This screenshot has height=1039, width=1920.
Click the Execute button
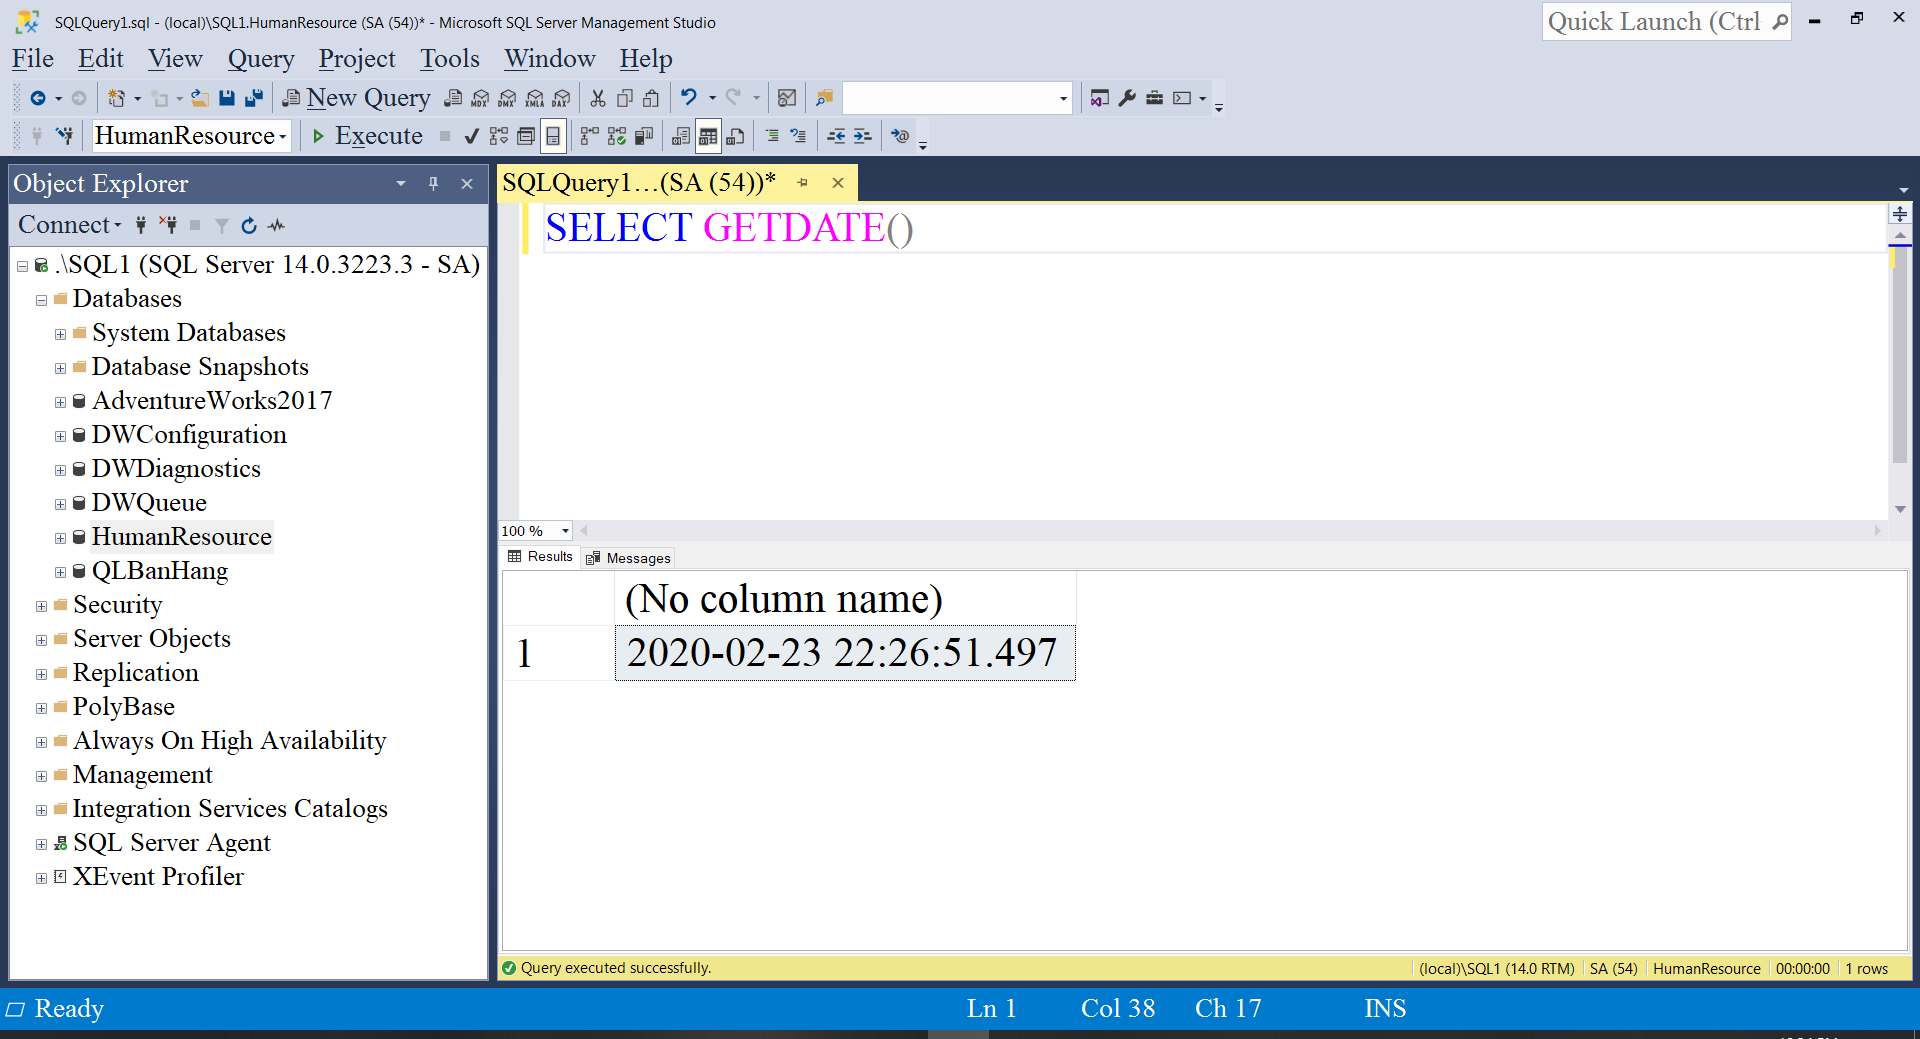367,136
